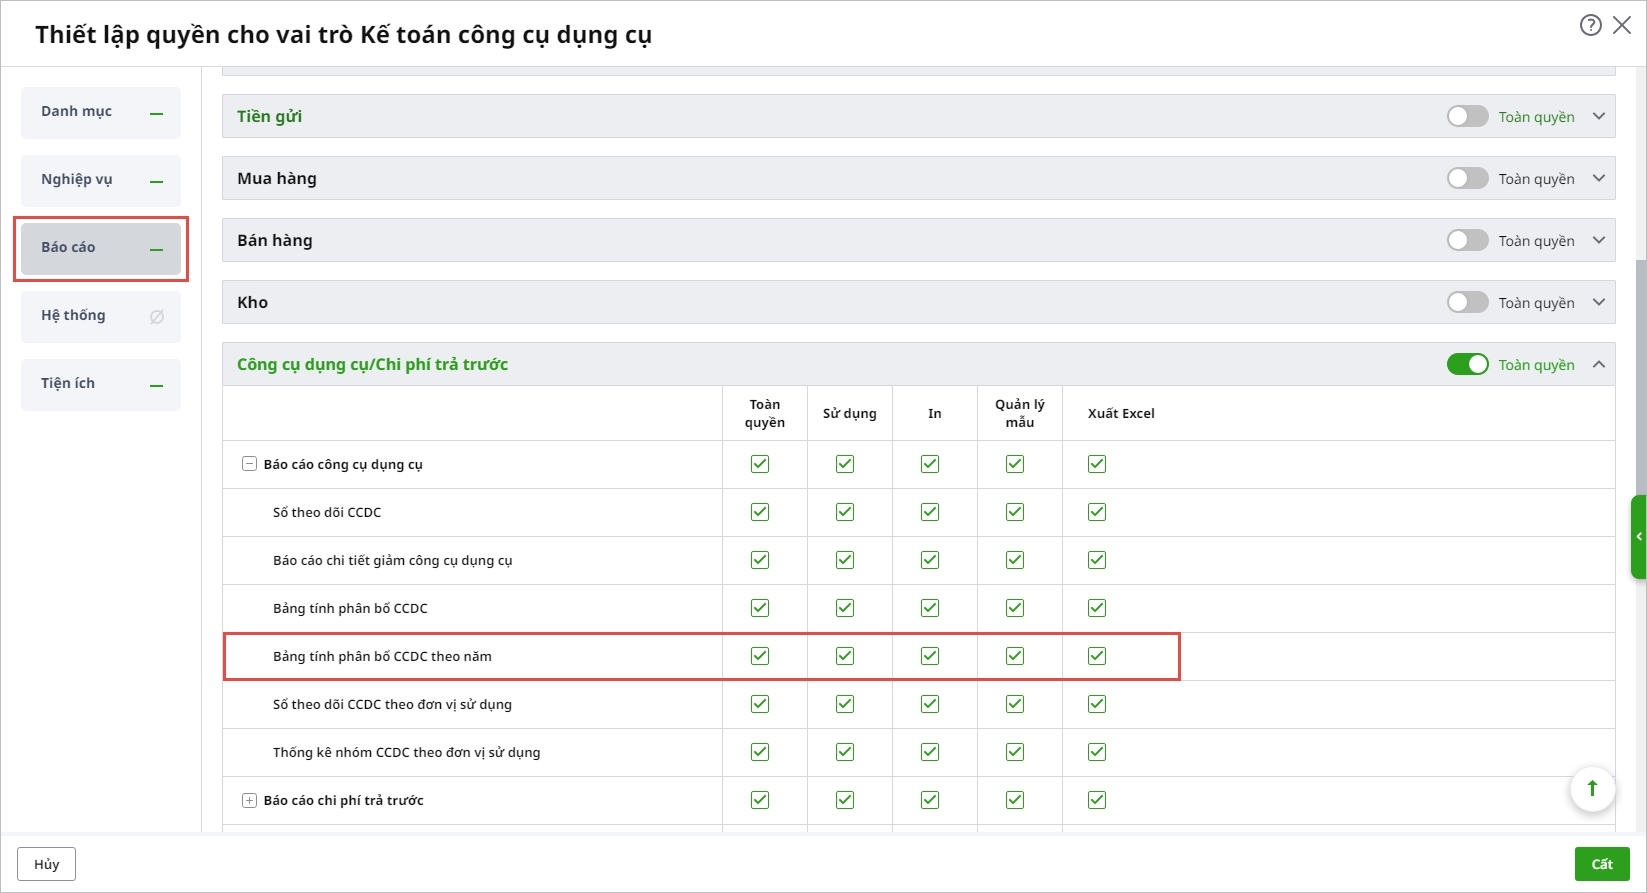Image resolution: width=1647 pixels, height=893 pixels.
Task: Uncheck In for Bảng tính phân bổ CCDC theo năm
Action: coord(930,656)
